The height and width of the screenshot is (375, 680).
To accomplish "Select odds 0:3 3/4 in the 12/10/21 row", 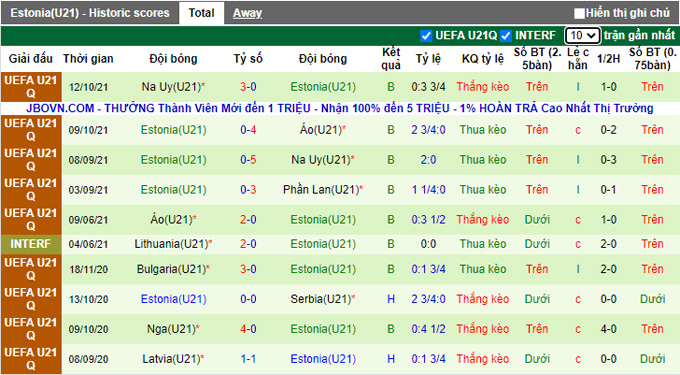I will tap(428, 87).
